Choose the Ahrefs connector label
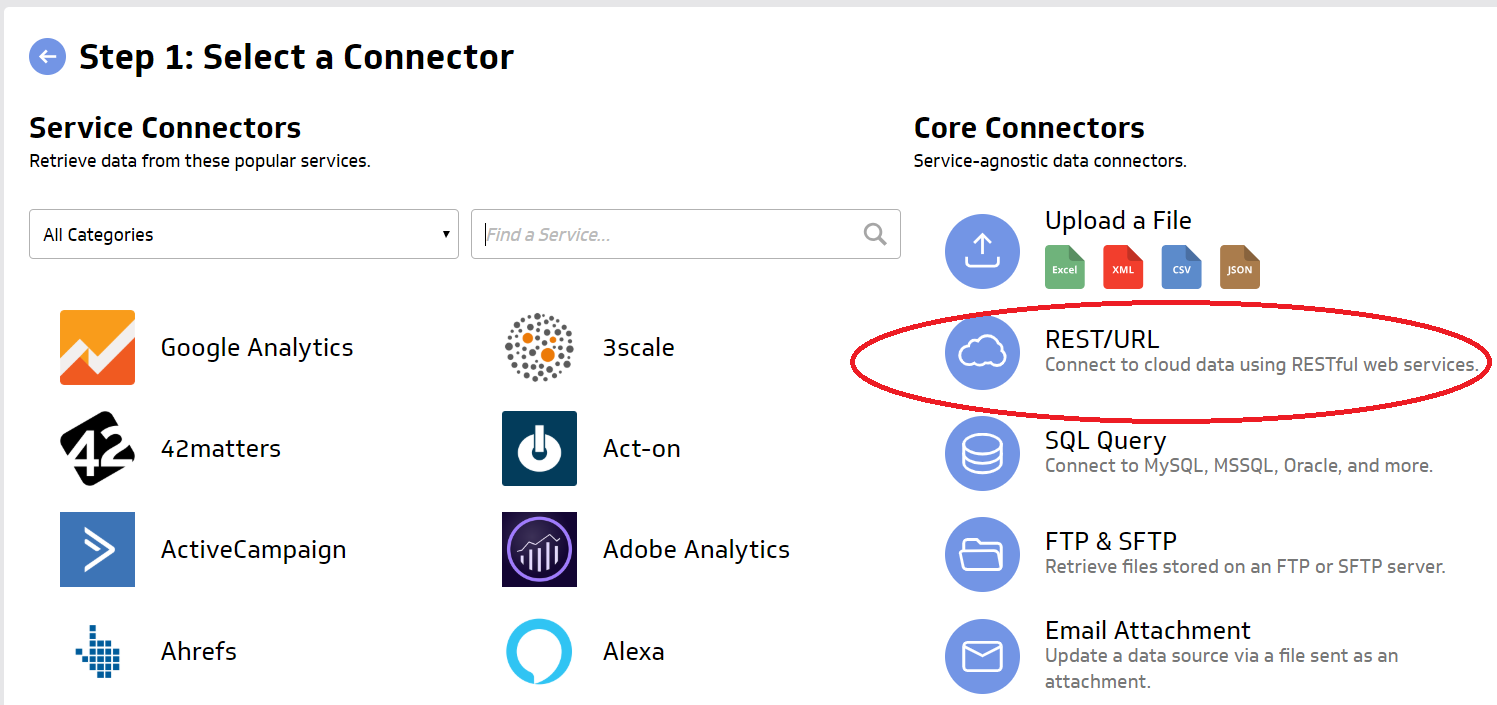1497x705 pixels. (x=199, y=651)
